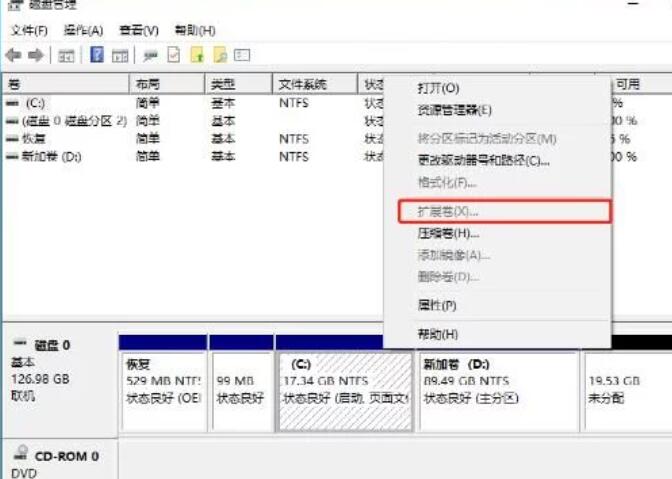
Task: Click the checkmark sheet toolbar icon
Action: [173, 55]
